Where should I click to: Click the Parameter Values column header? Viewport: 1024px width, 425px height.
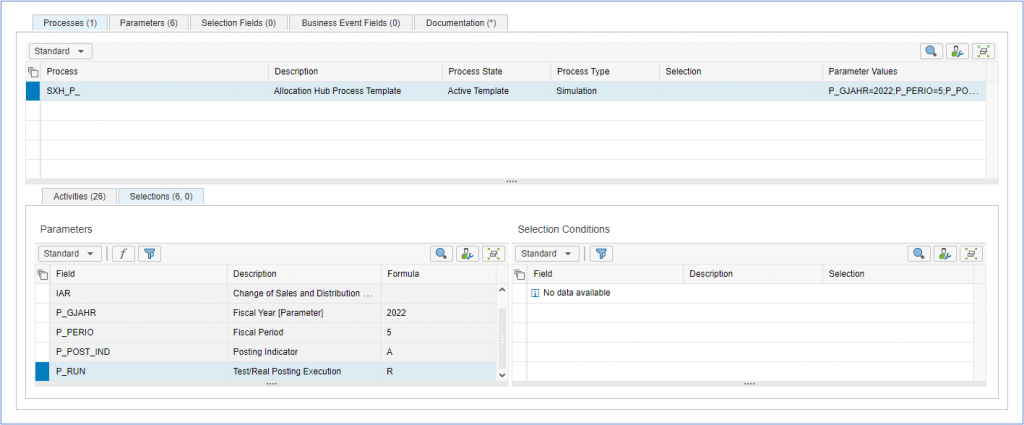tap(904, 72)
